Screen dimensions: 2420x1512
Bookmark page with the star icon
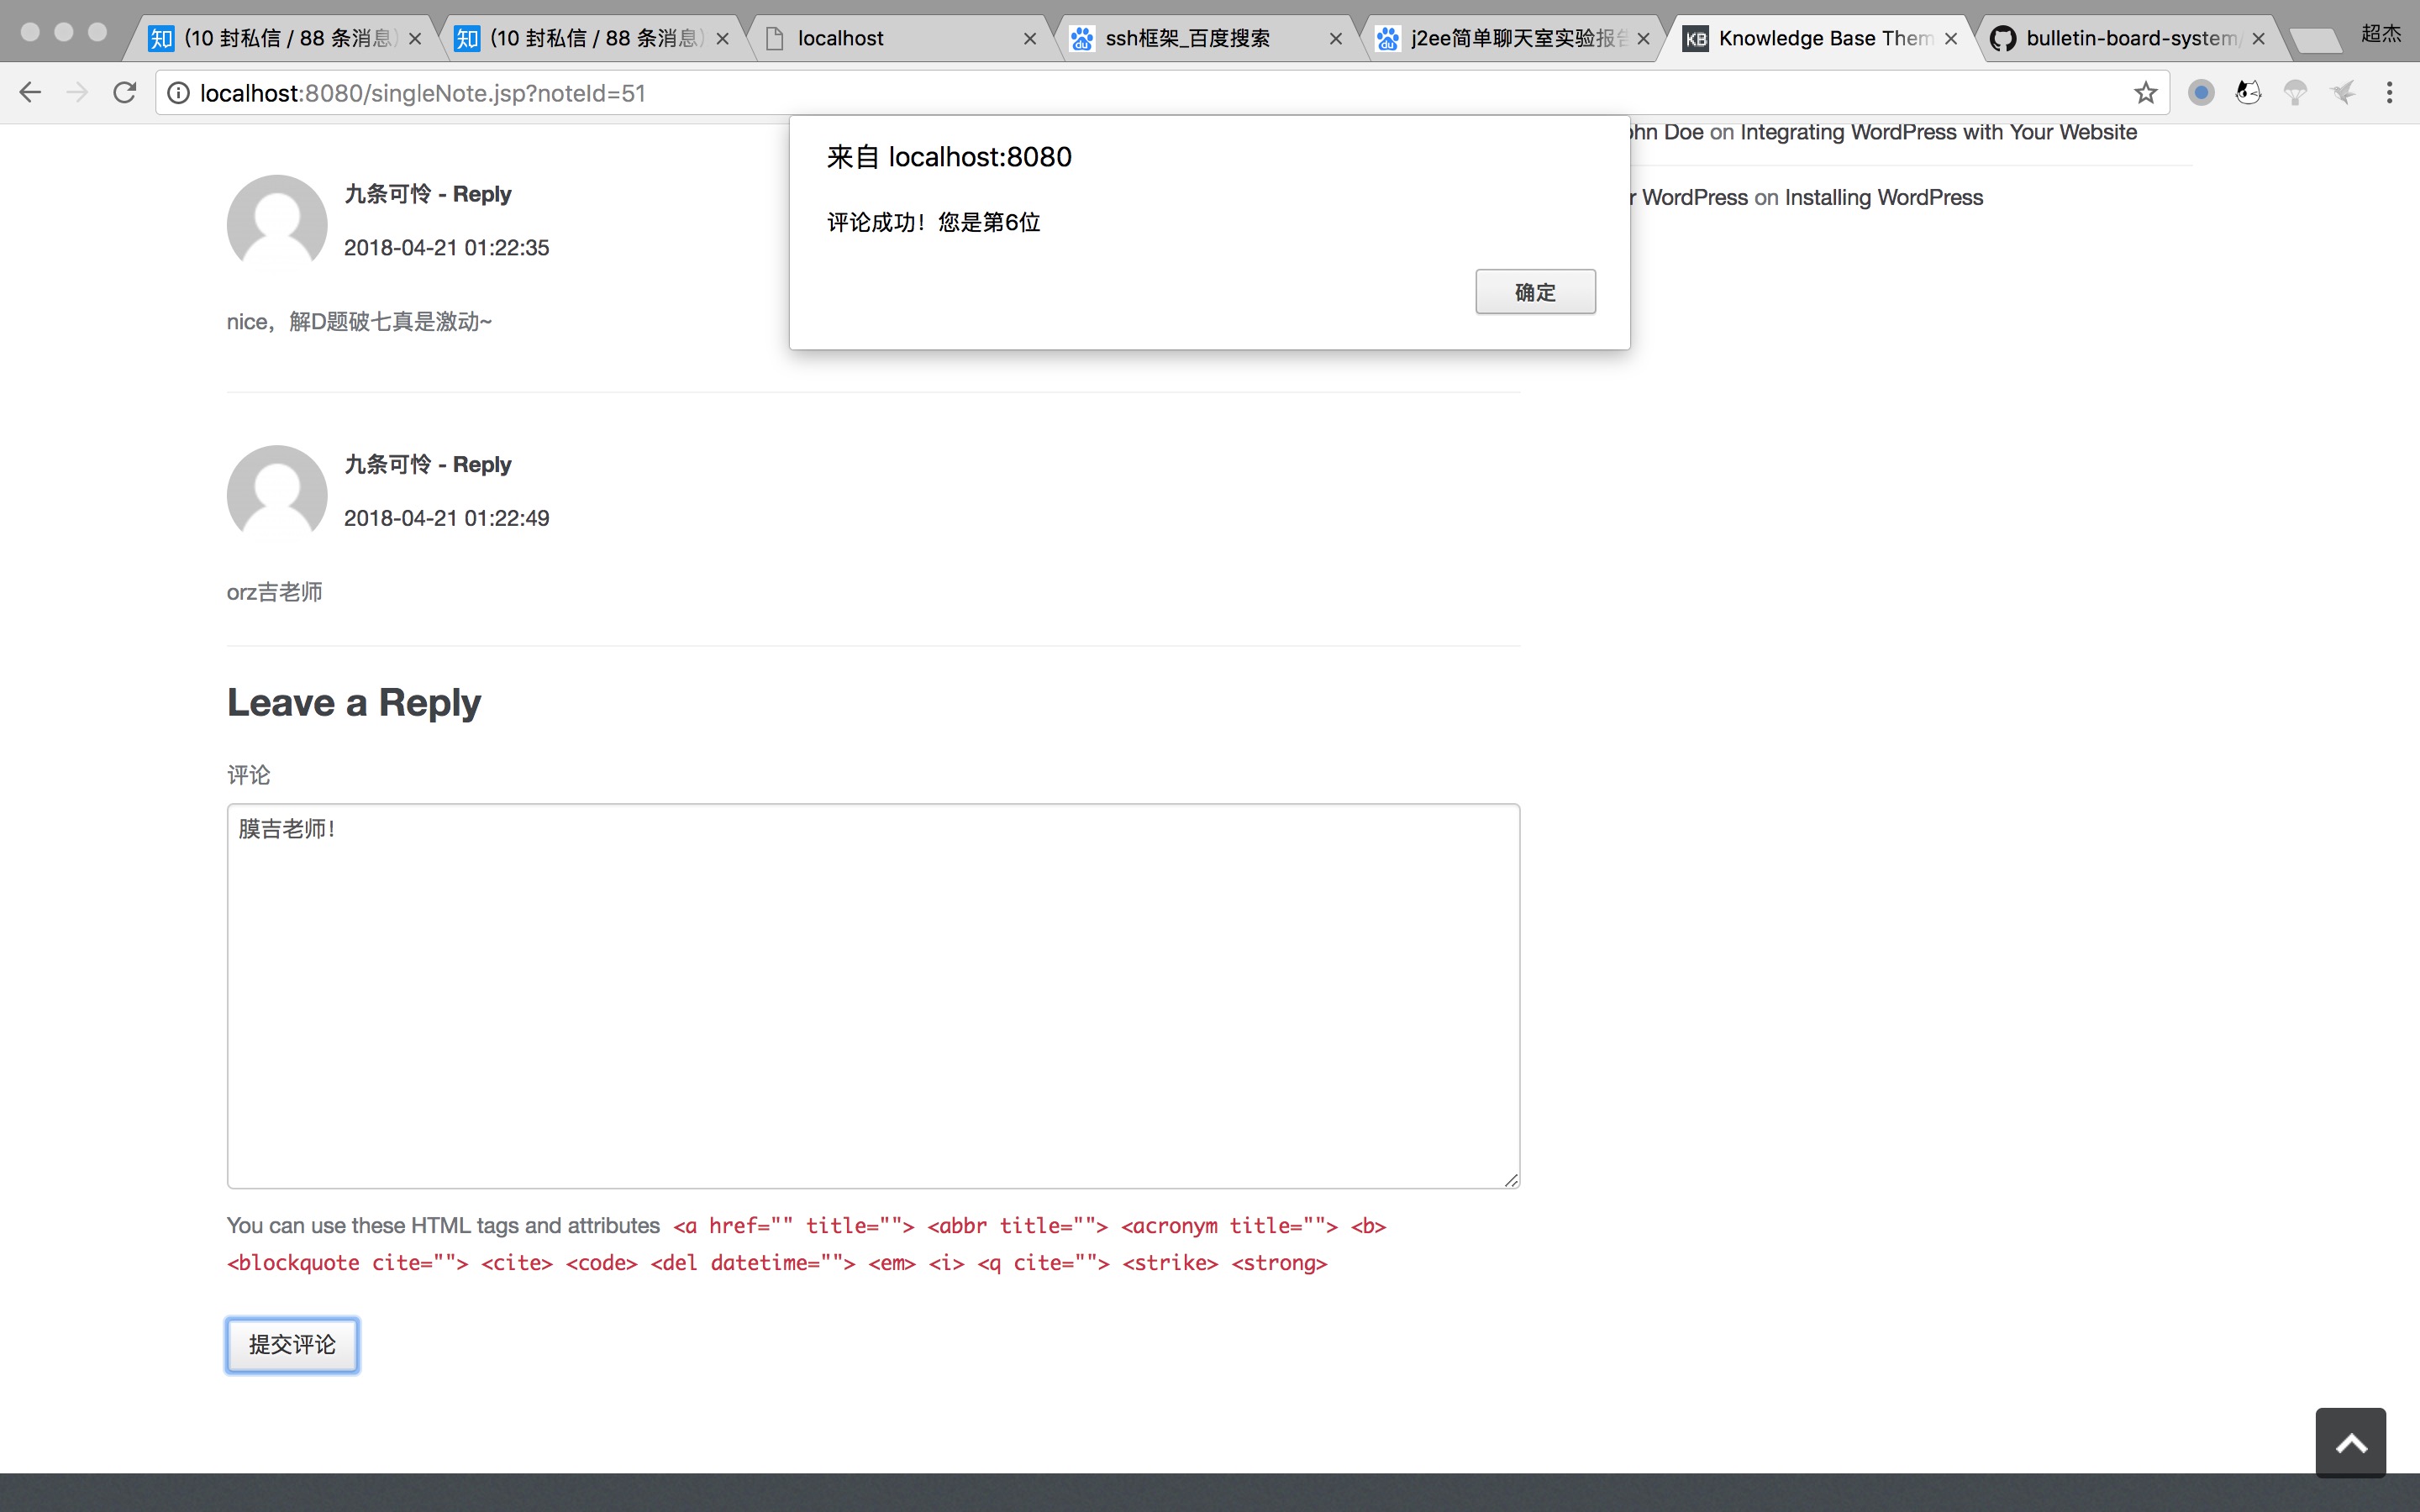tap(2145, 93)
